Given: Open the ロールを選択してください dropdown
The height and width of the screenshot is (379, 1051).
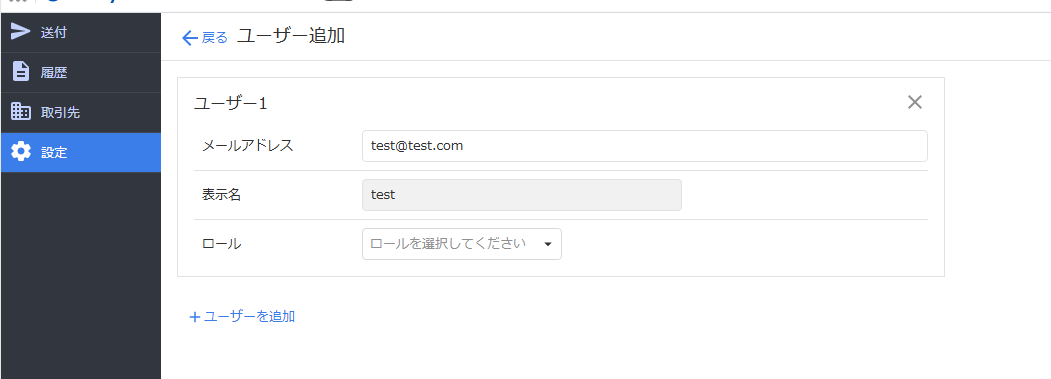Looking at the screenshot, I should [462, 243].
